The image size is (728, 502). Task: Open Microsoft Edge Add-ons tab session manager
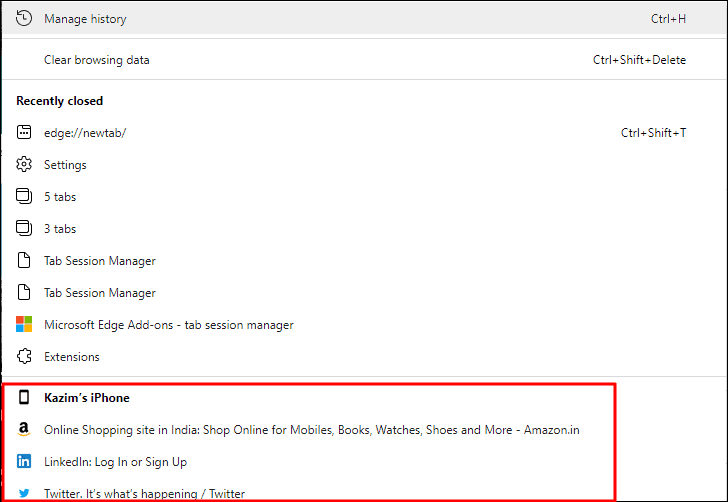364,325
